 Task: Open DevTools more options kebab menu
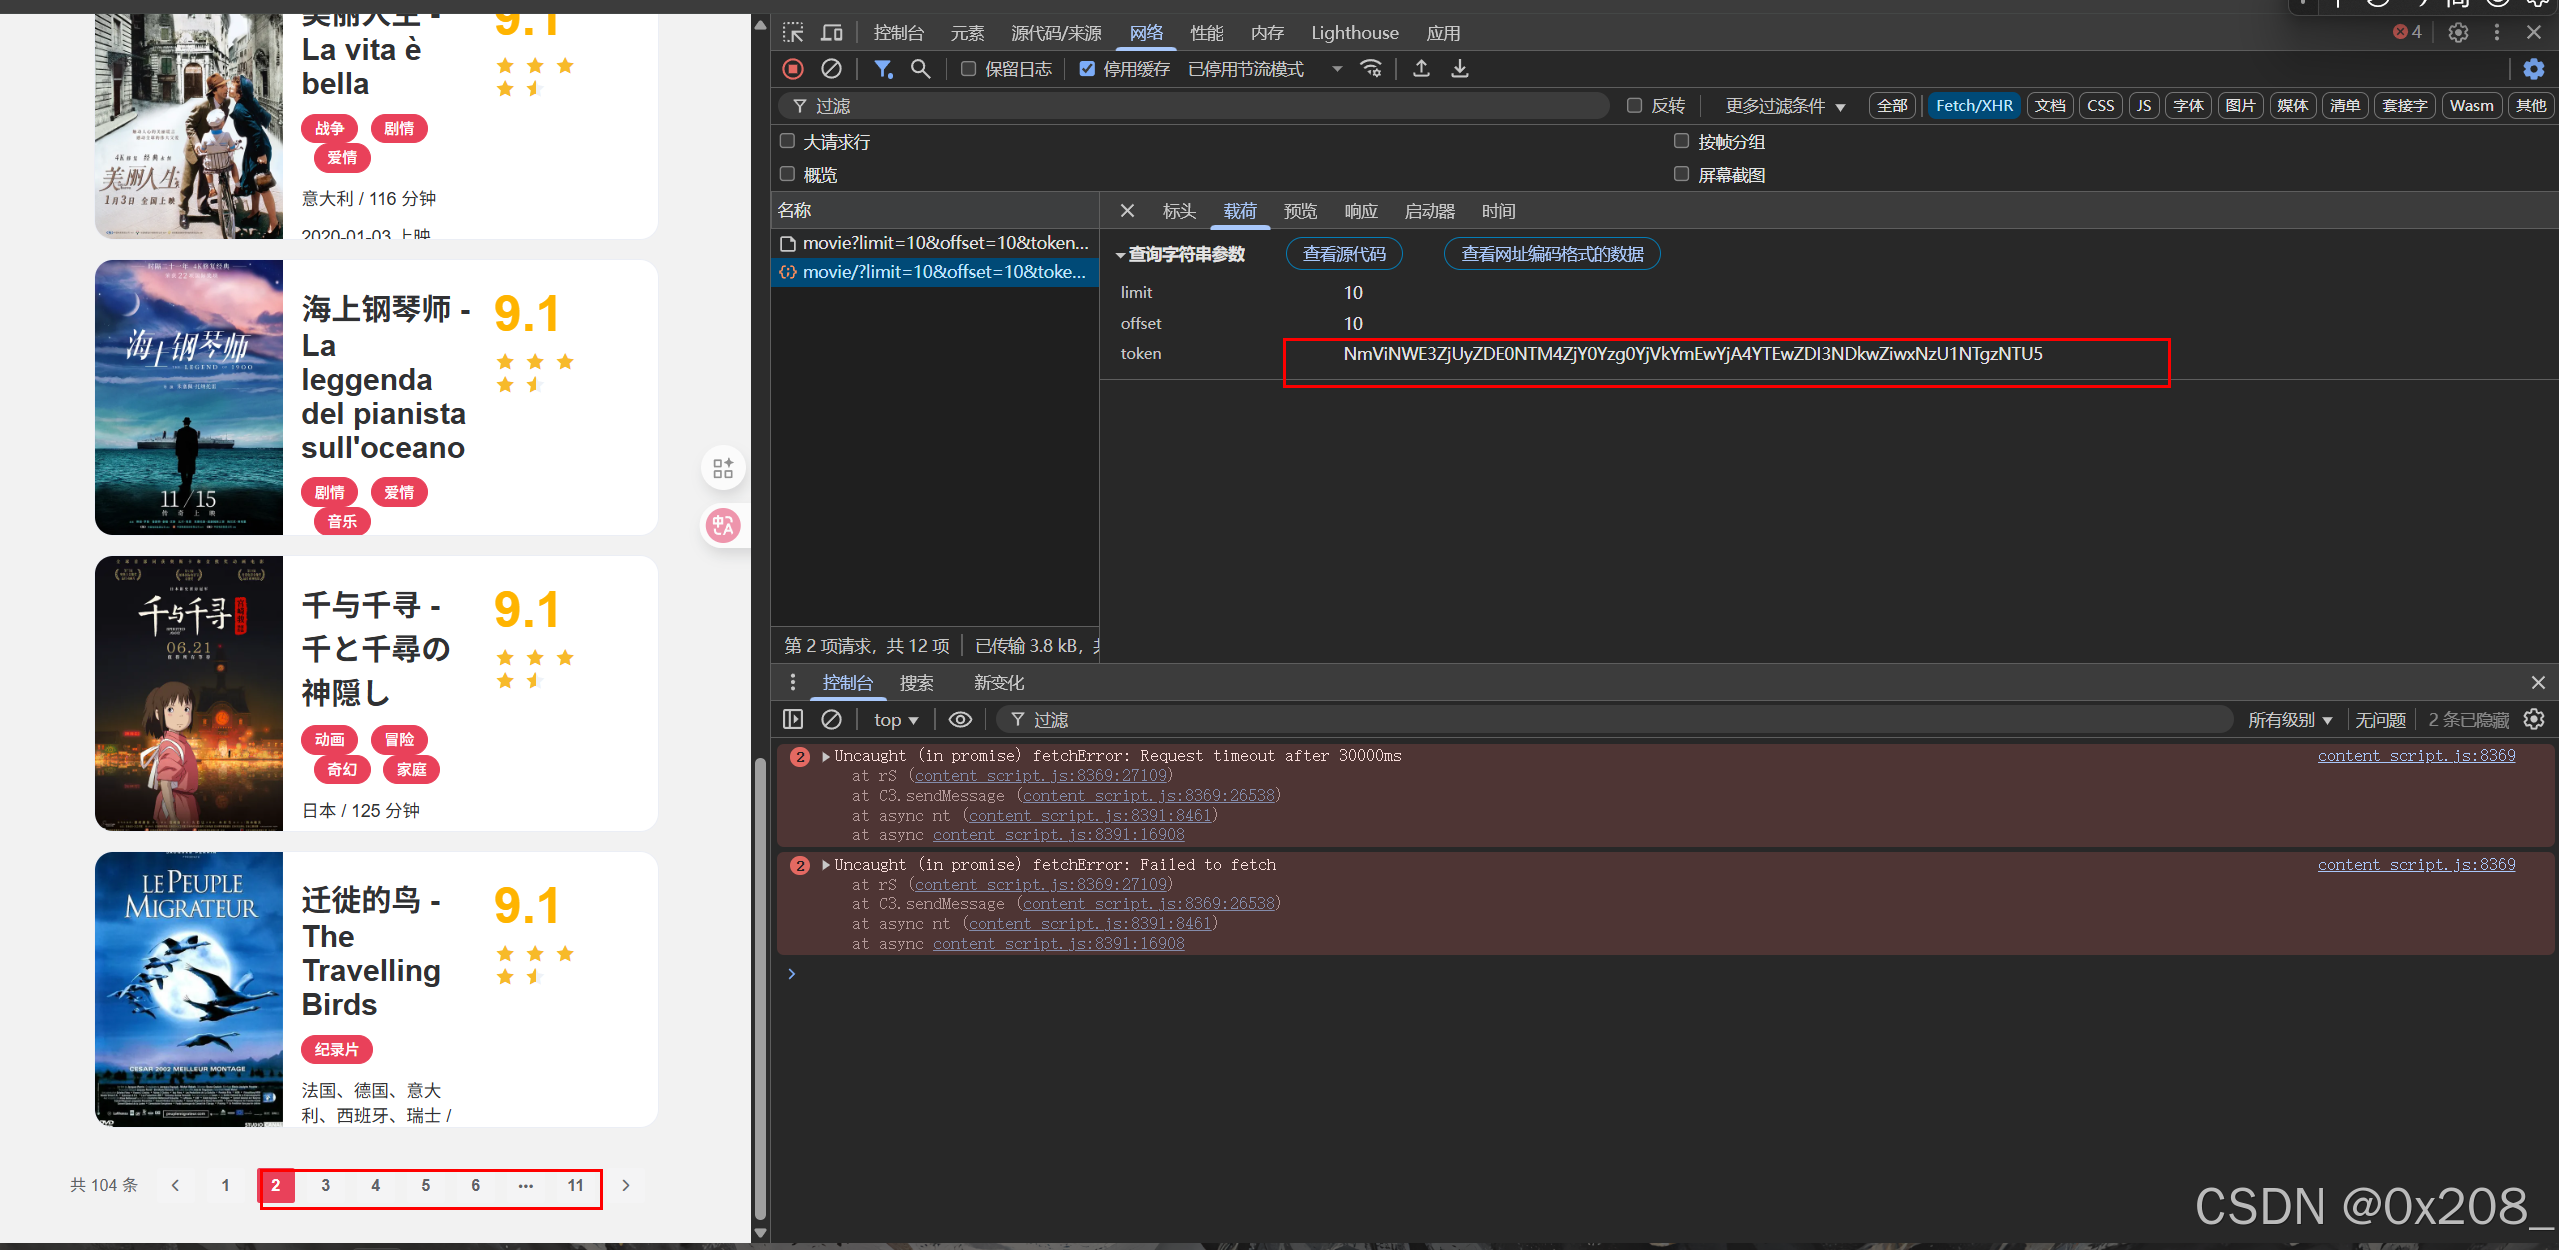[x=2497, y=33]
